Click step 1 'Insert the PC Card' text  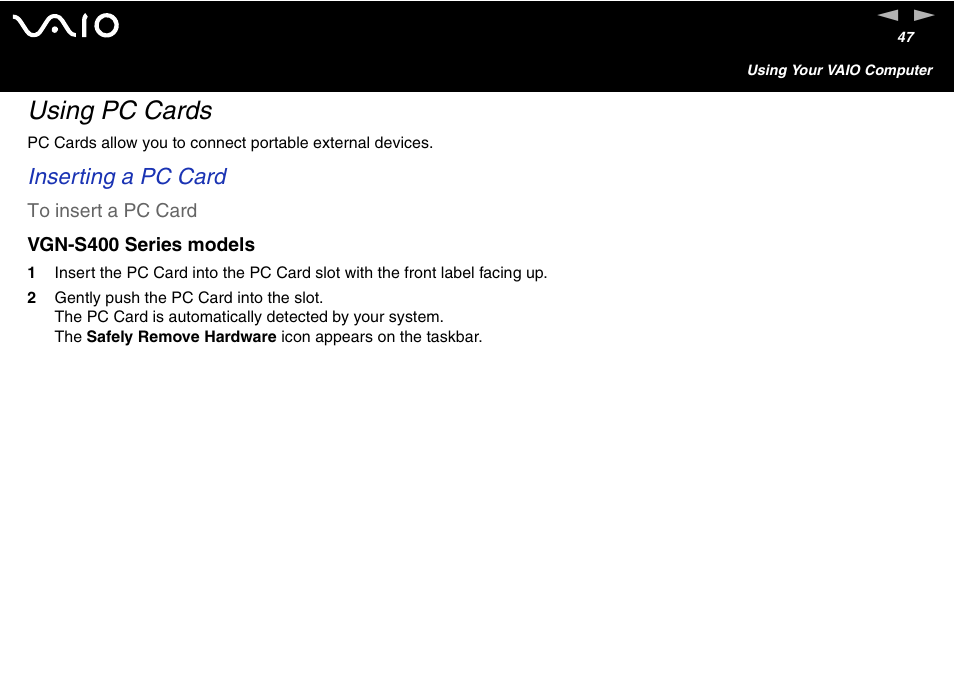(x=301, y=273)
